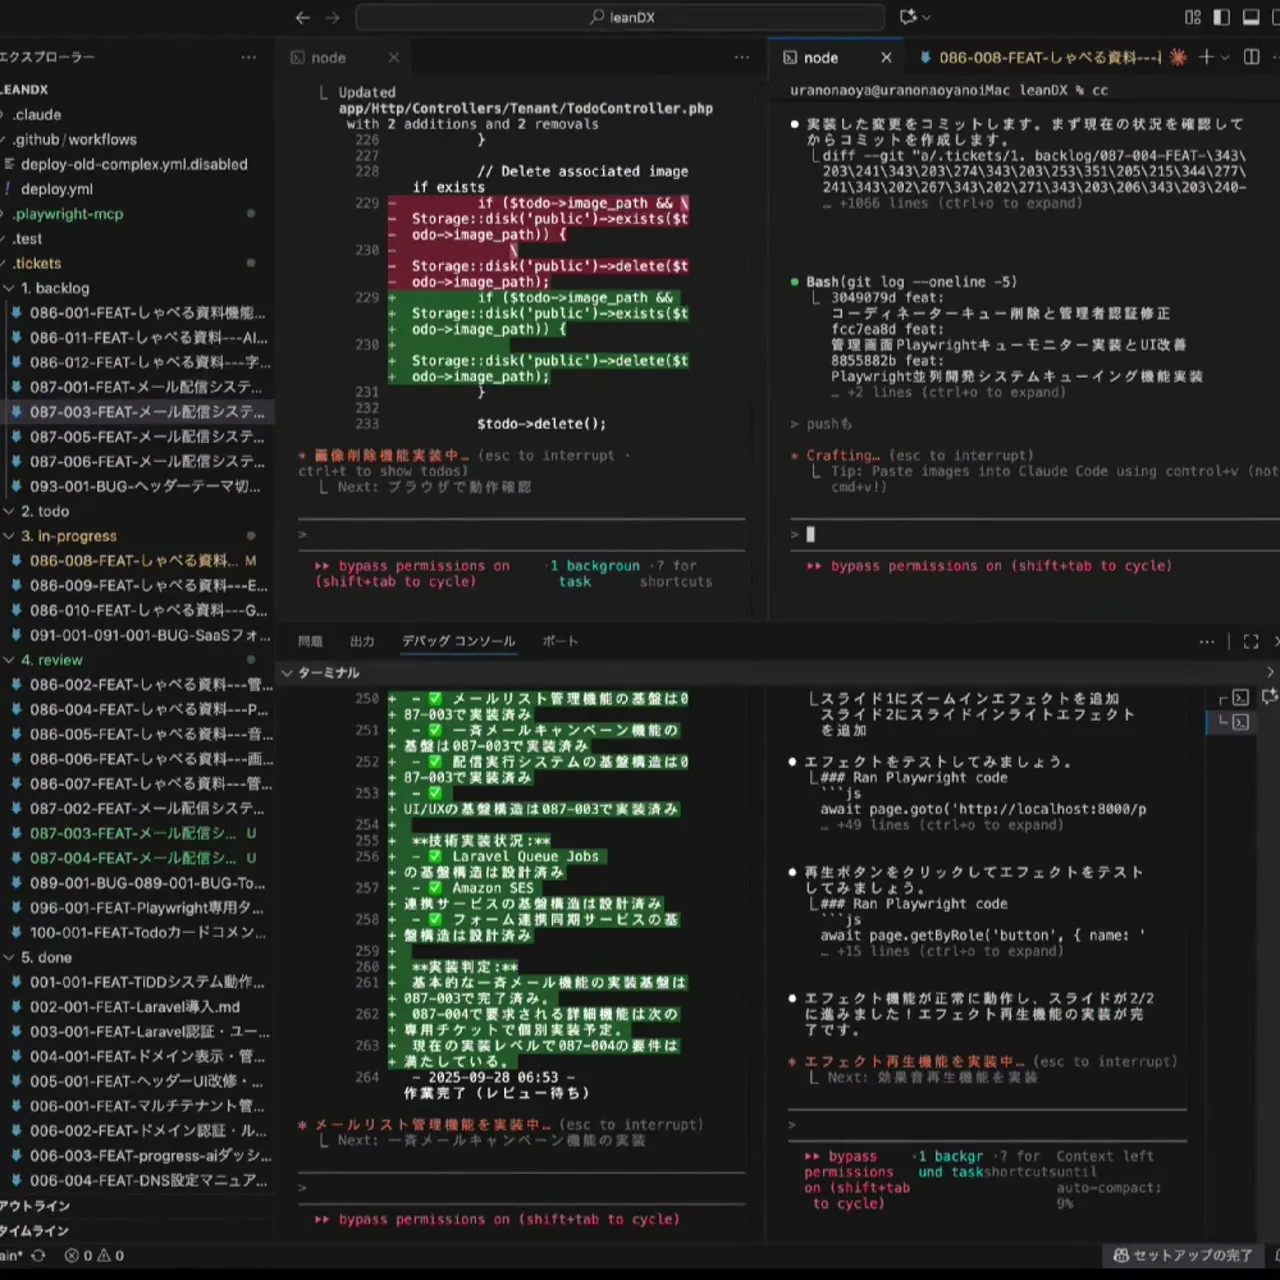This screenshot has height=1280, width=1280.
Task: Open the 006-004-FEAT-DNS done file
Action: (148, 1180)
